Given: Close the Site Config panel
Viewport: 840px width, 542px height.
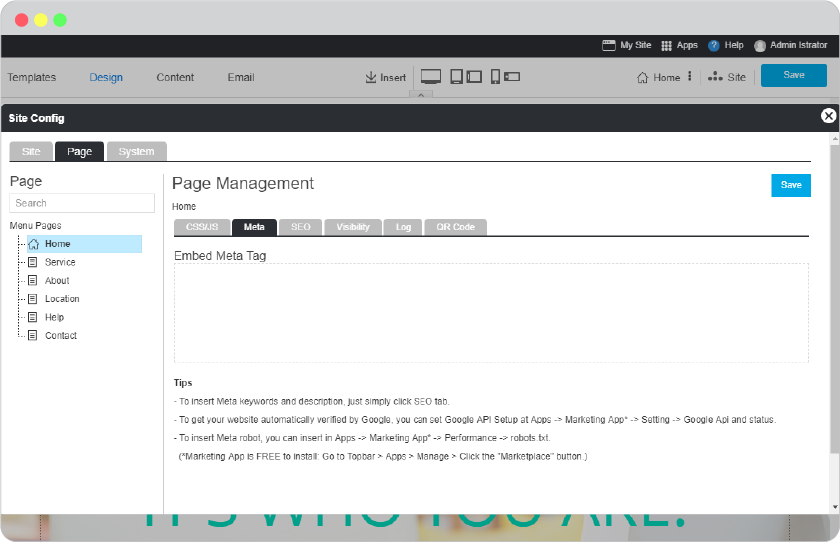Looking at the screenshot, I should coord(828,116).
